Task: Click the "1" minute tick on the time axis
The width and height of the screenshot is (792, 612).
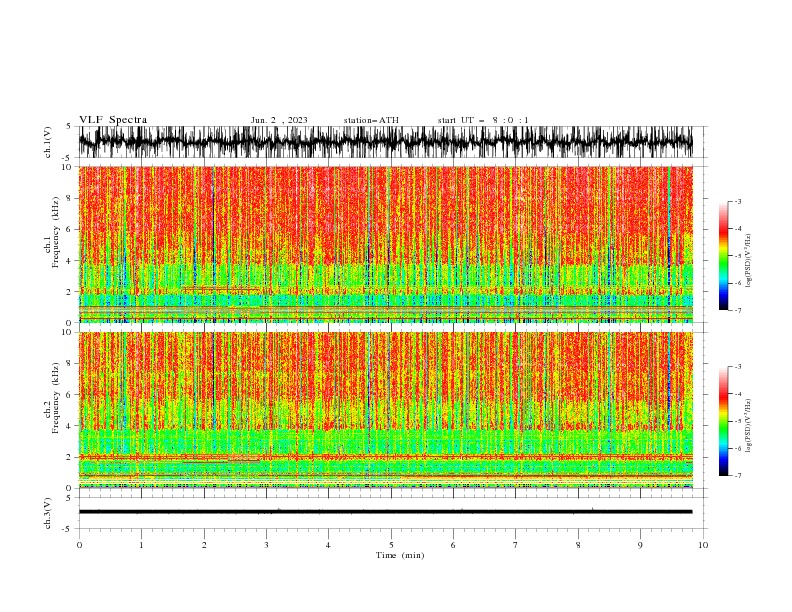Action: tap(141, 545)
